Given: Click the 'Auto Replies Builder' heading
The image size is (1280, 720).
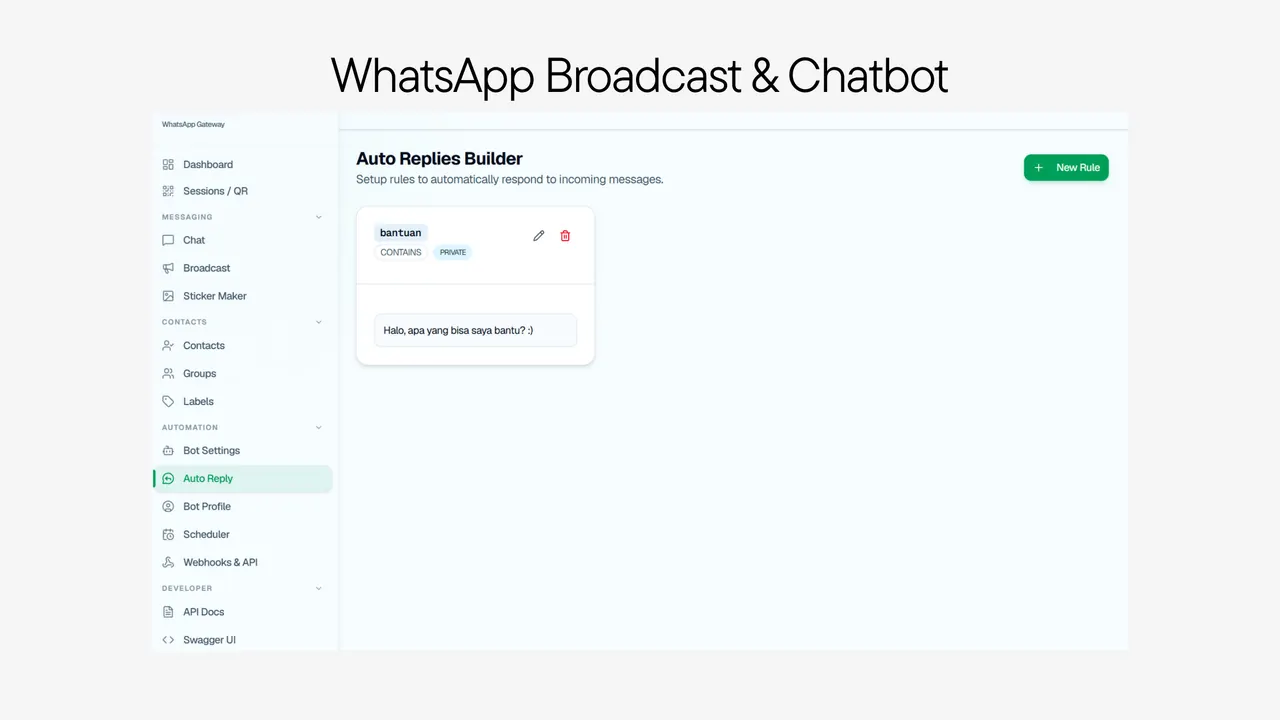Looking at the screenshot, I should (440, 158).
